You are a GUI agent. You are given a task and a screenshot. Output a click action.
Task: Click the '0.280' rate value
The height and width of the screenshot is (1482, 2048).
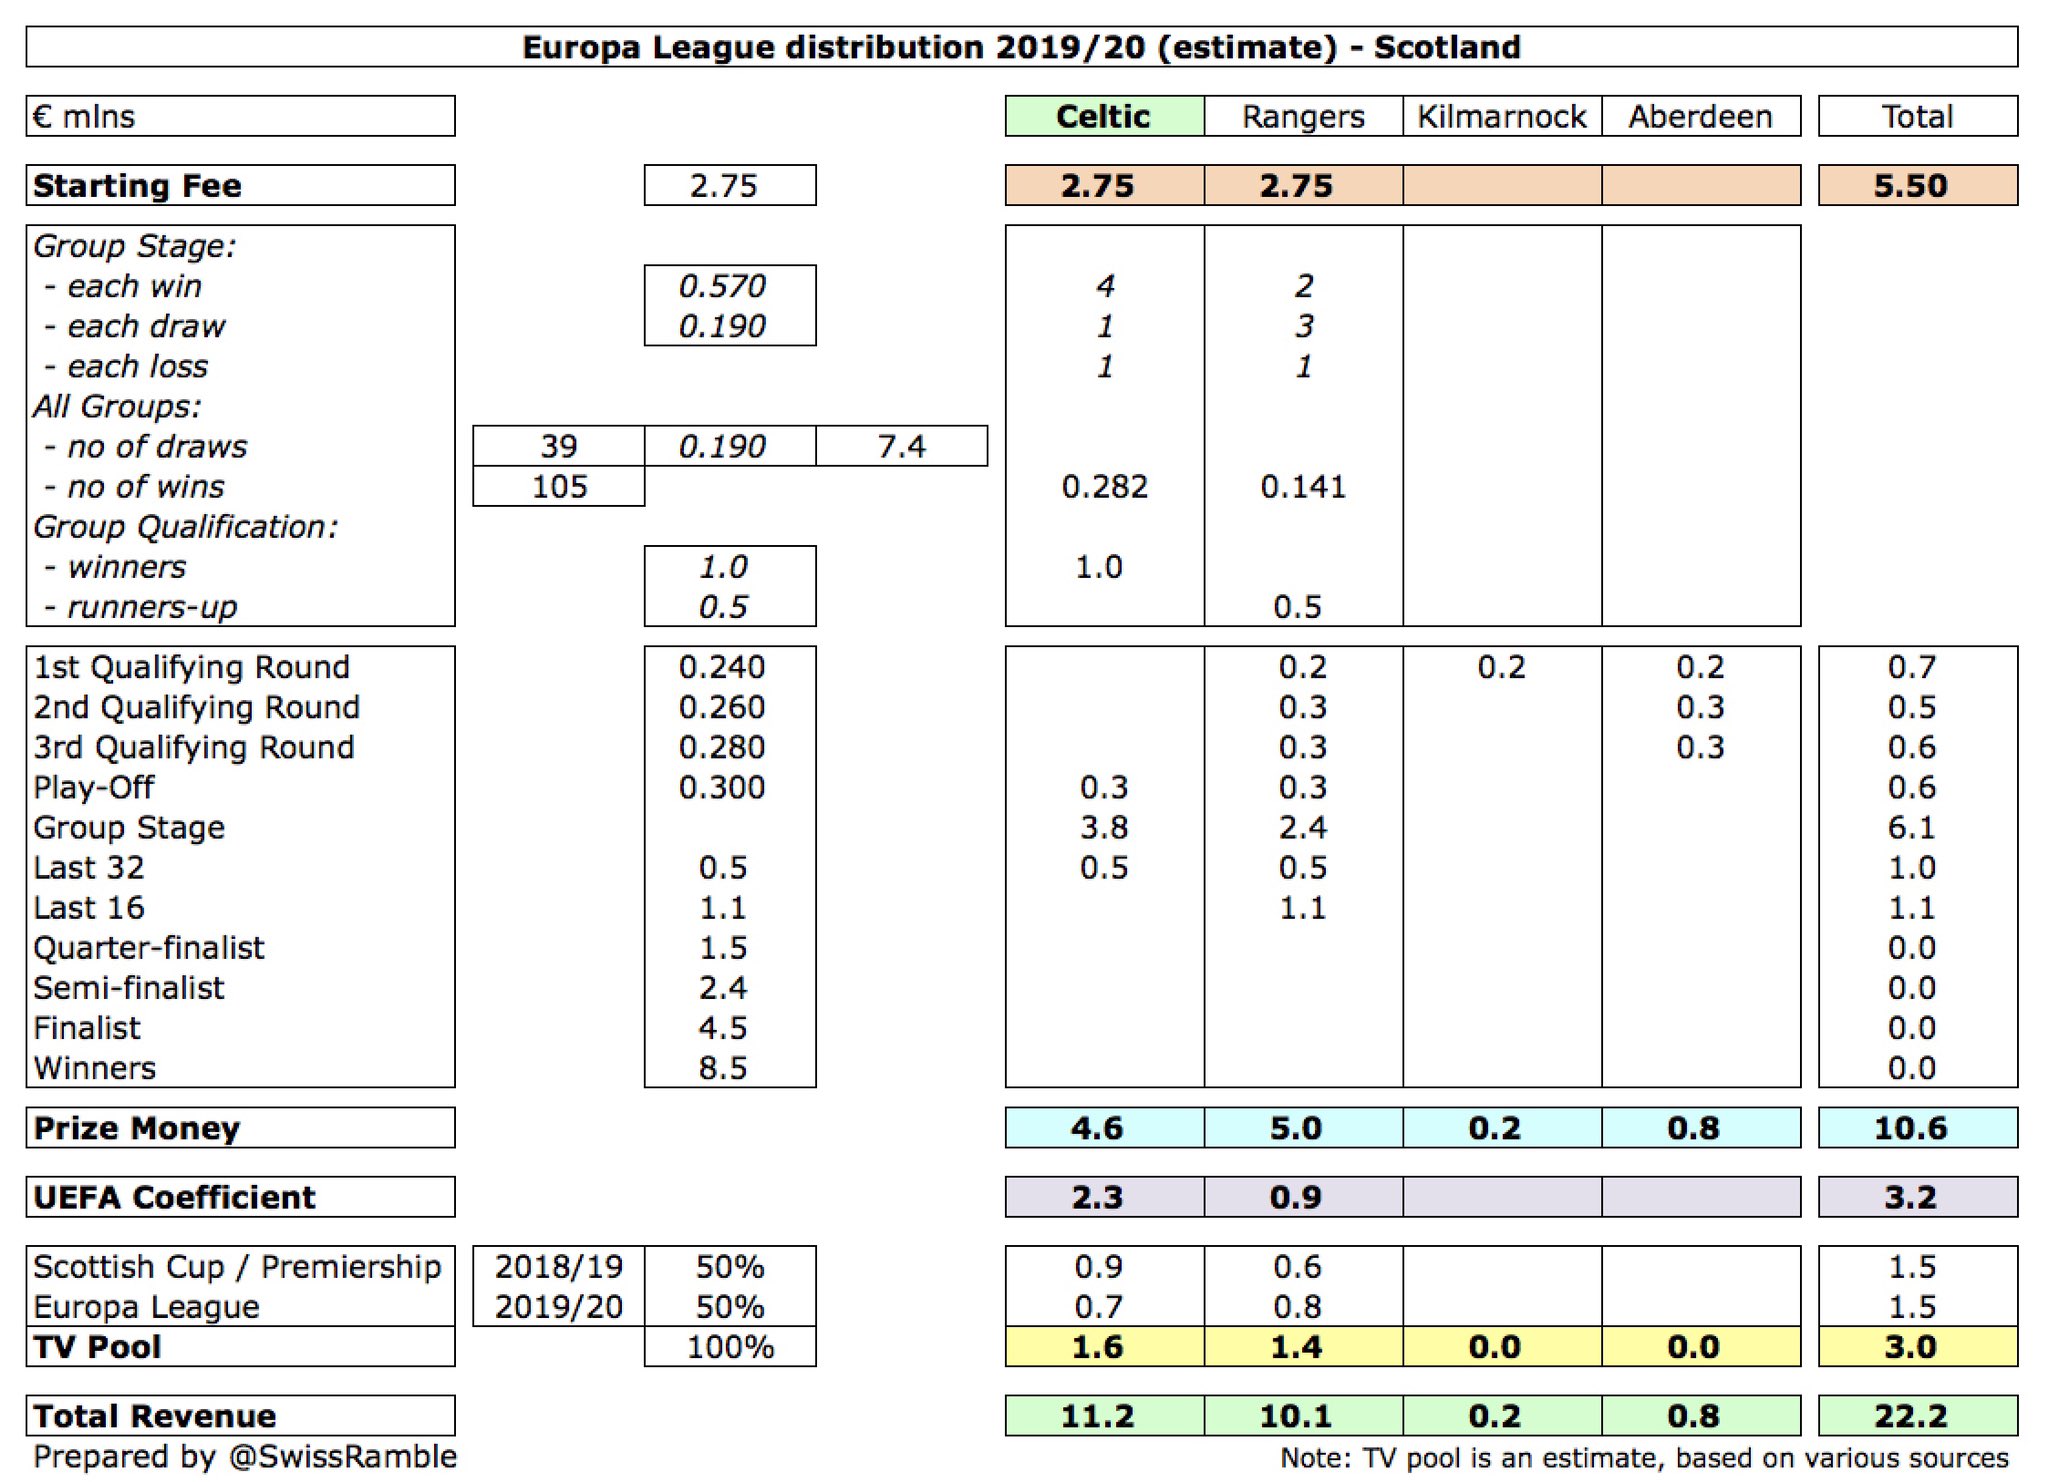click(x=722, y=747)
